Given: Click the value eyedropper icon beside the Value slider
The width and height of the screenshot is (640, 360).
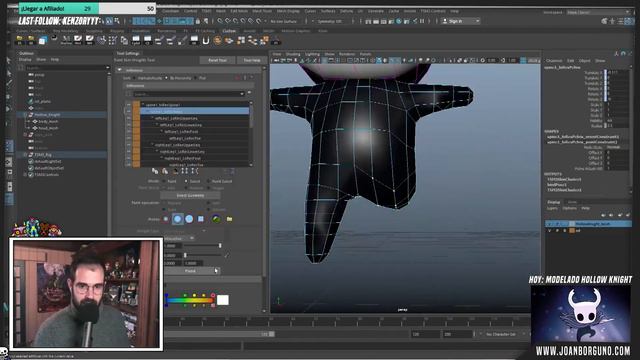Looking at the screenshot, I should [227, 256].
